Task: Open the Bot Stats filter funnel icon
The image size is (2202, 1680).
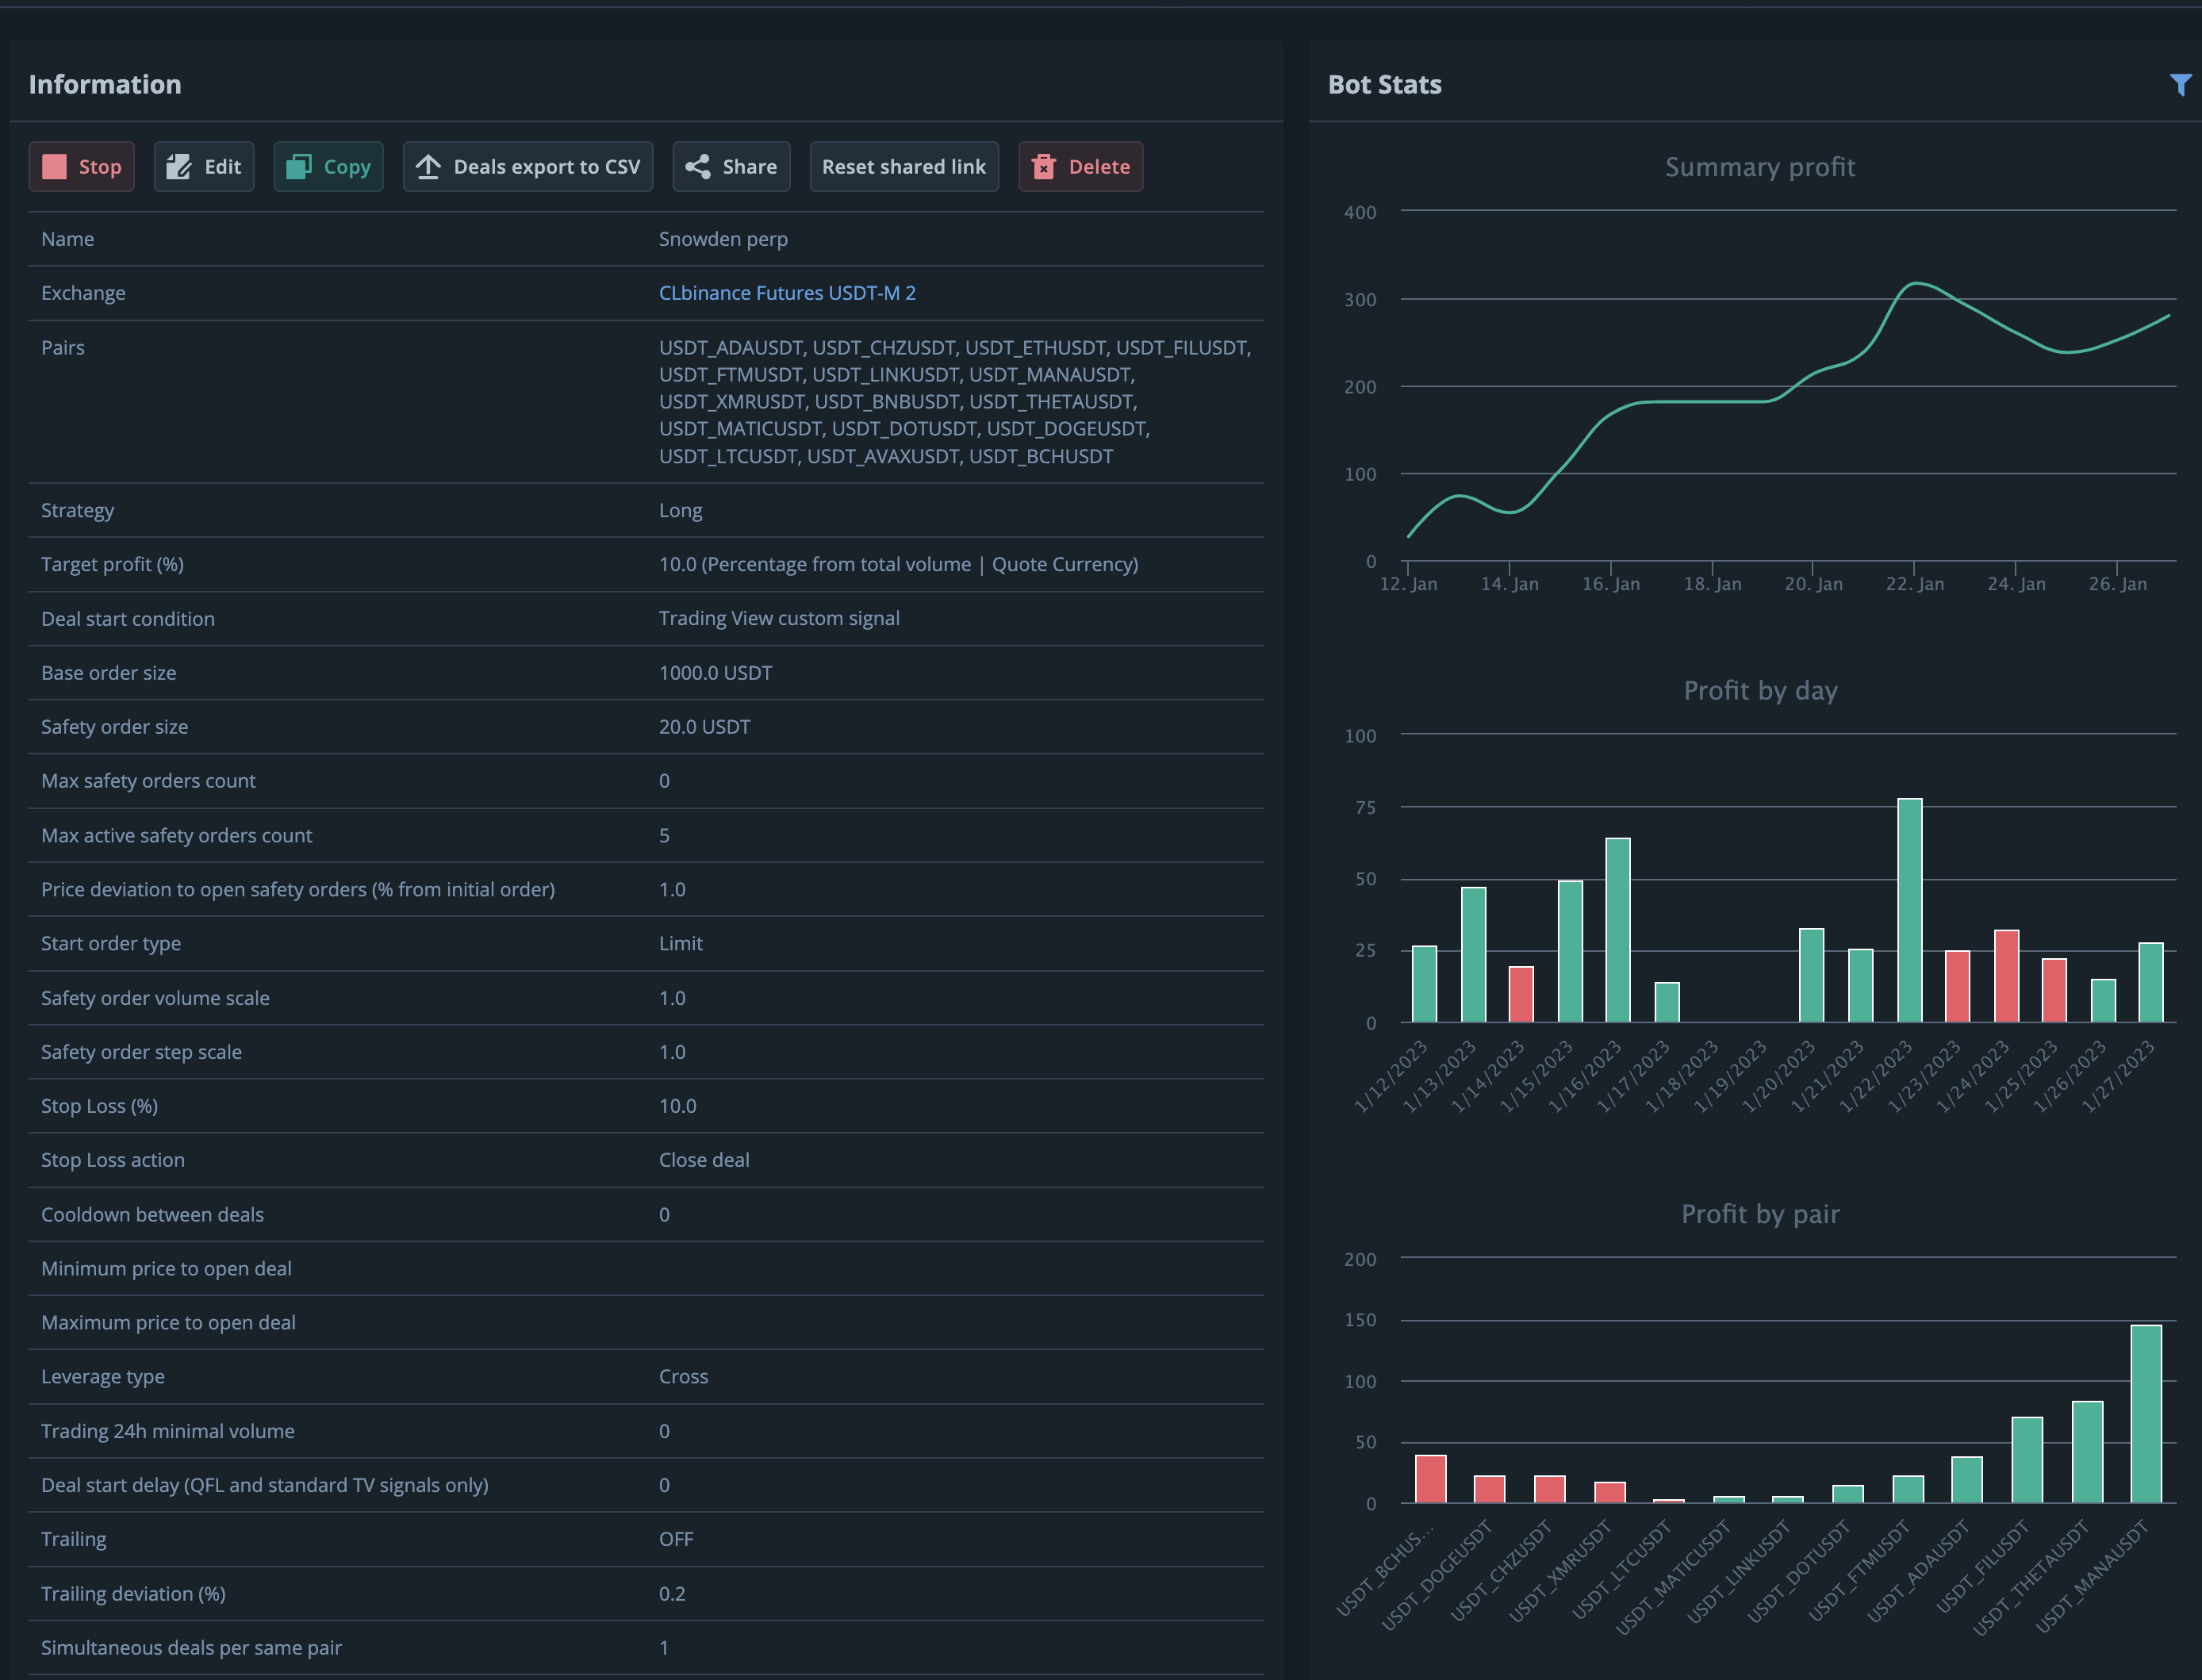Action: pos(2180,85)
